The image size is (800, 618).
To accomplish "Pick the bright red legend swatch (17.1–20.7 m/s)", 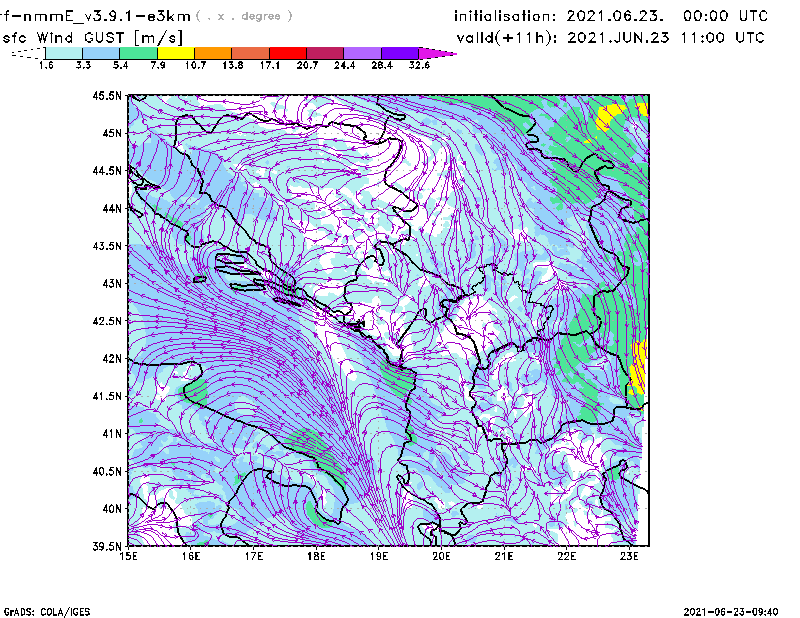I will click(287, 53).
